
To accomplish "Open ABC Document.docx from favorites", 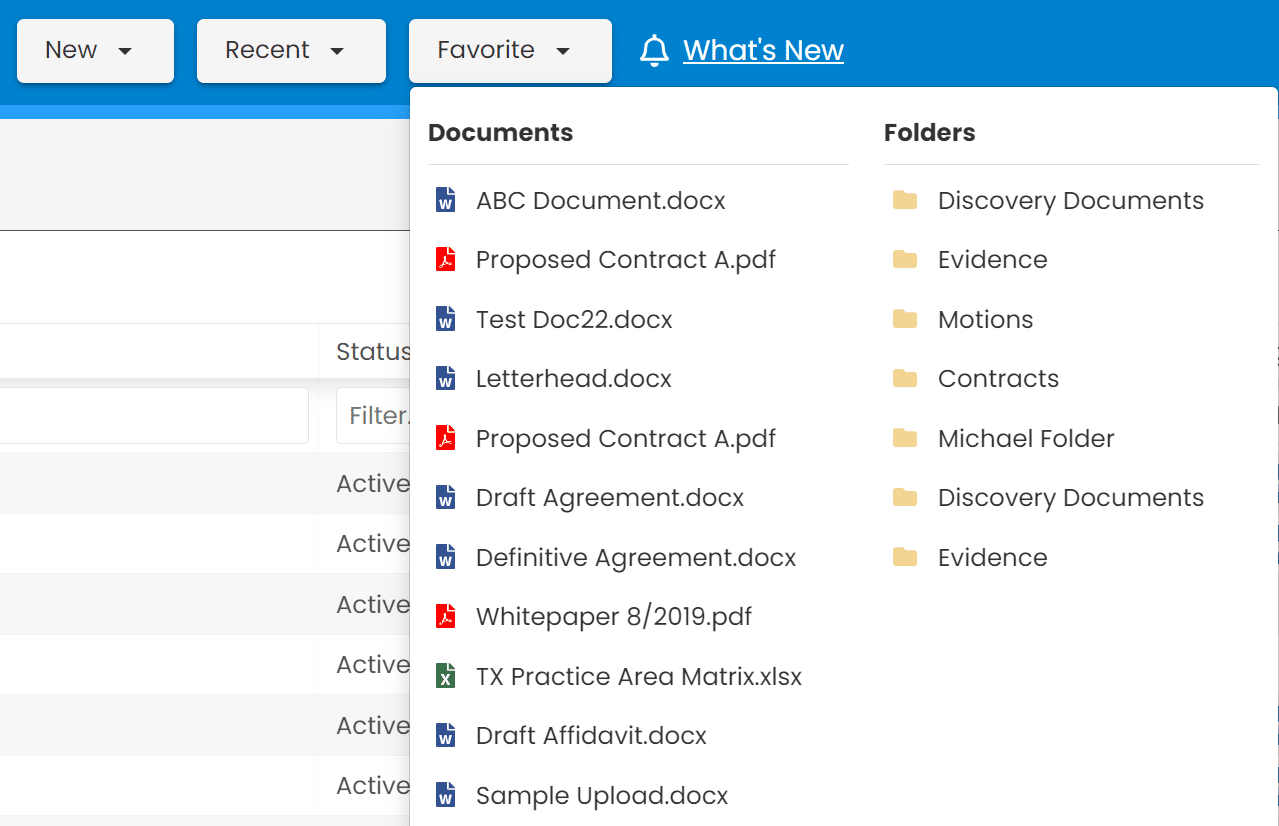I will coord(601,200).
